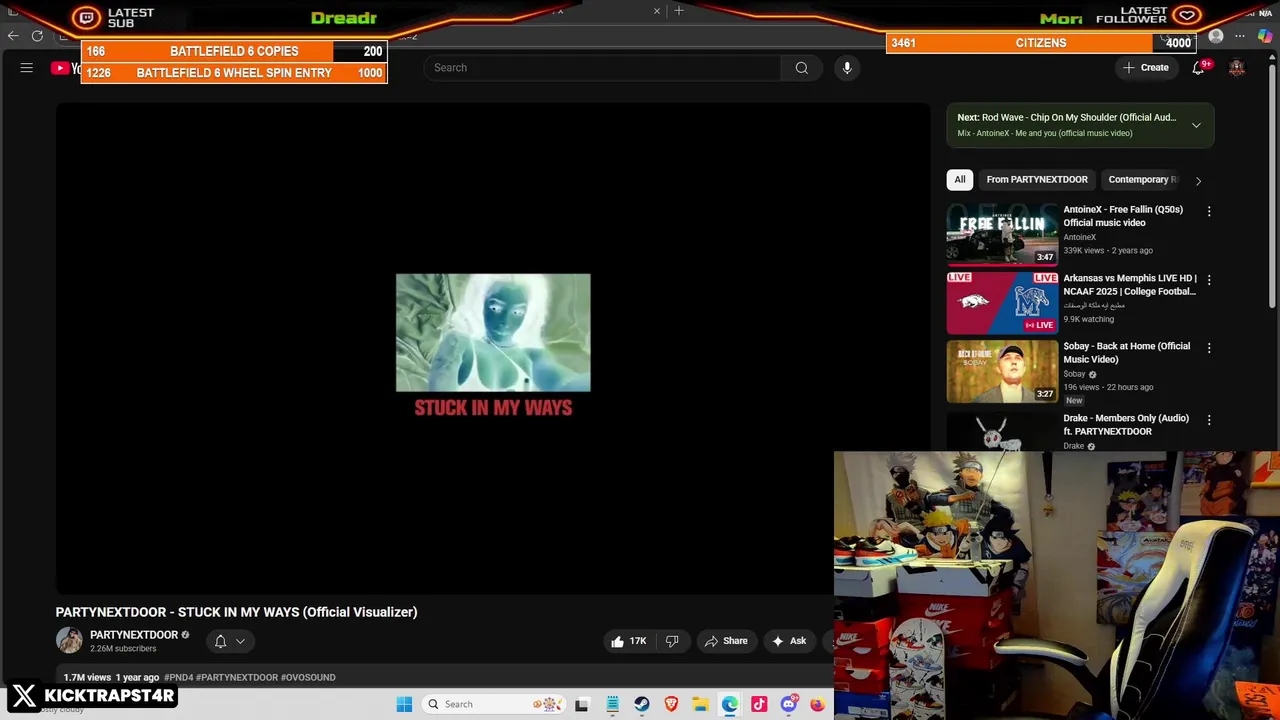Open the Copilot sidebar icon

(1265, 37)
